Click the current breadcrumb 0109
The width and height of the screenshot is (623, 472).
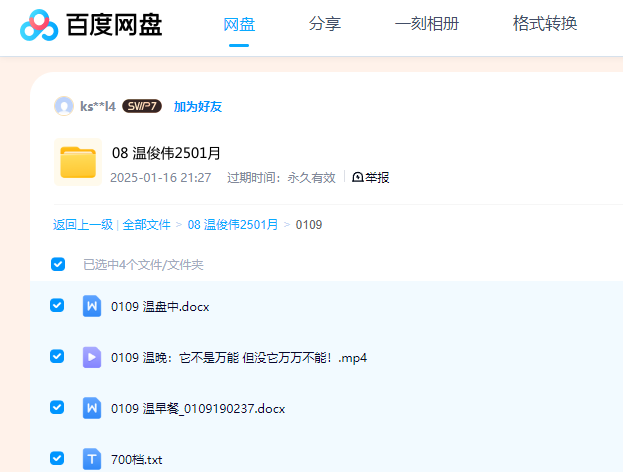coord(309,225)
